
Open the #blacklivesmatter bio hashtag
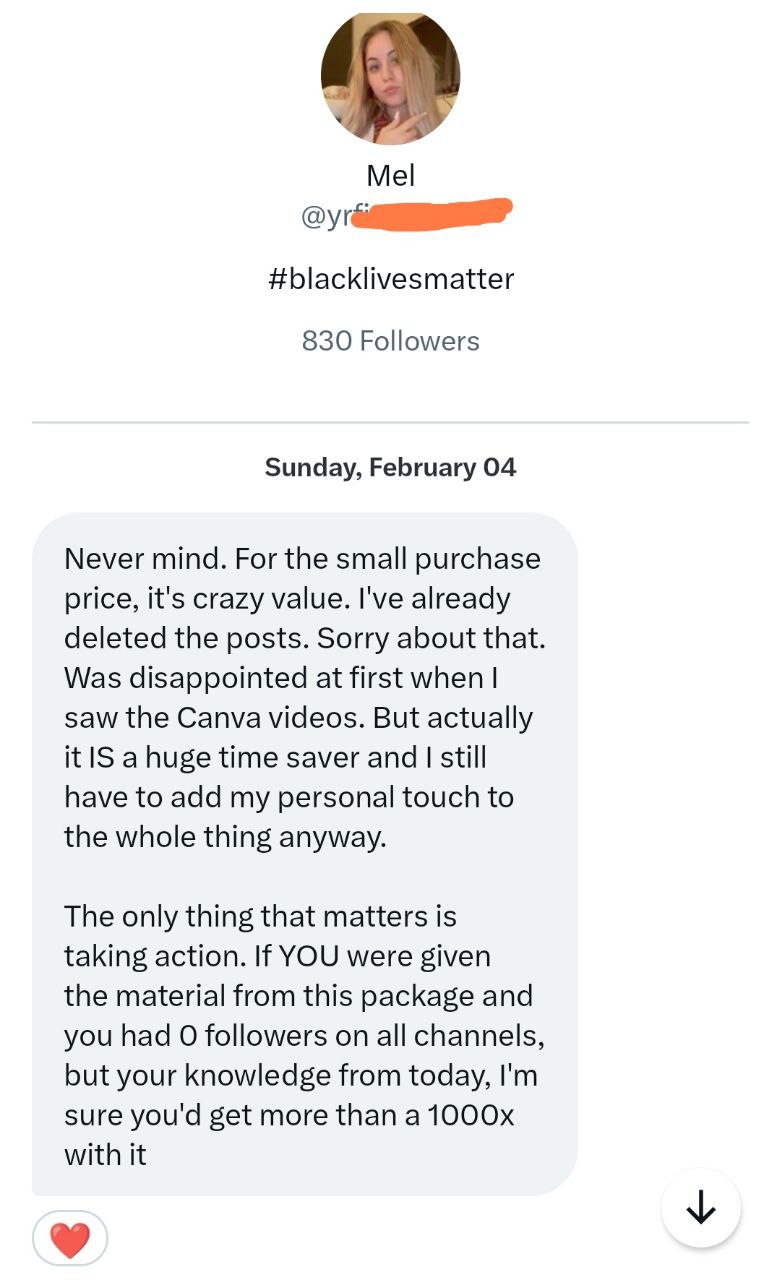pos(390,278)
